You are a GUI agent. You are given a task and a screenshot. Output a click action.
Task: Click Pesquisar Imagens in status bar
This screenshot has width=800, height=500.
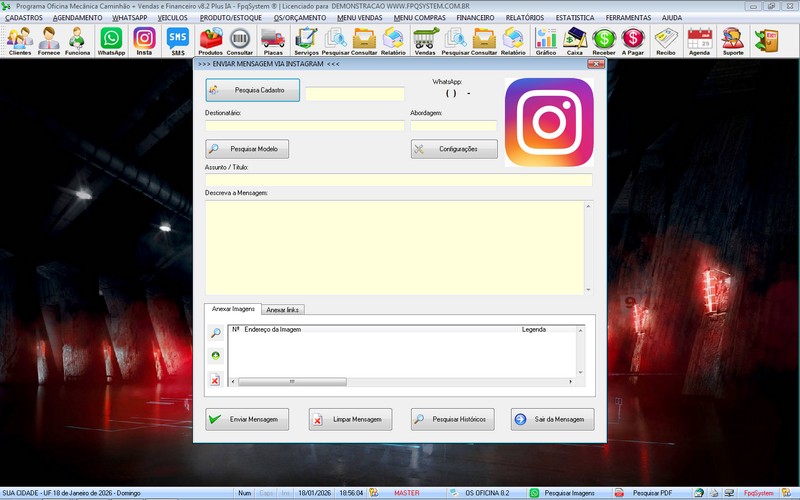(x=569, y=493)
